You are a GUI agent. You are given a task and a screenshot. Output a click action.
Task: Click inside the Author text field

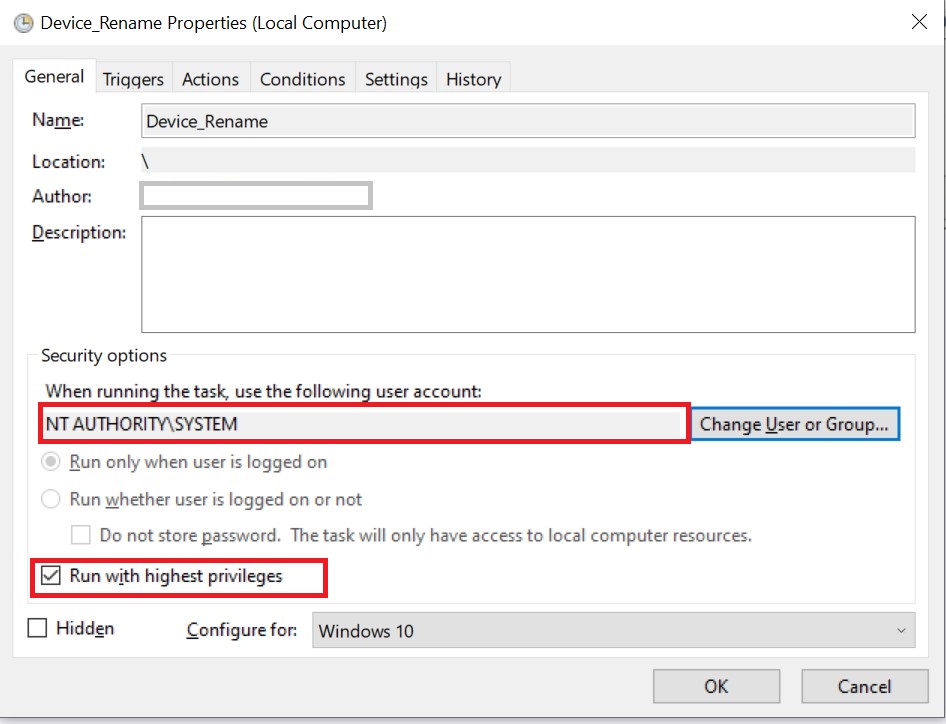pyautogui.click(x=255, y=195)
